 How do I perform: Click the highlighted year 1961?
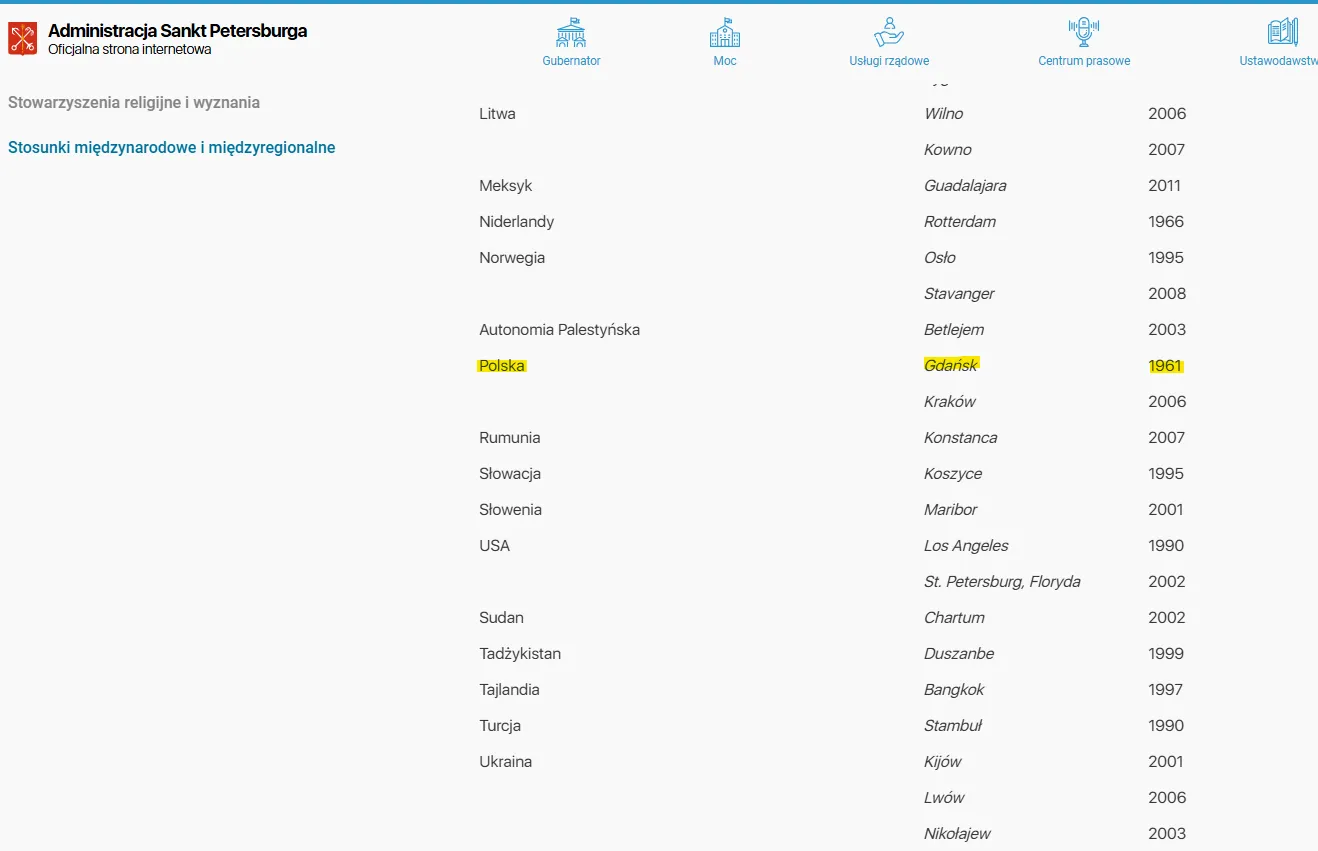point(1166,365)
